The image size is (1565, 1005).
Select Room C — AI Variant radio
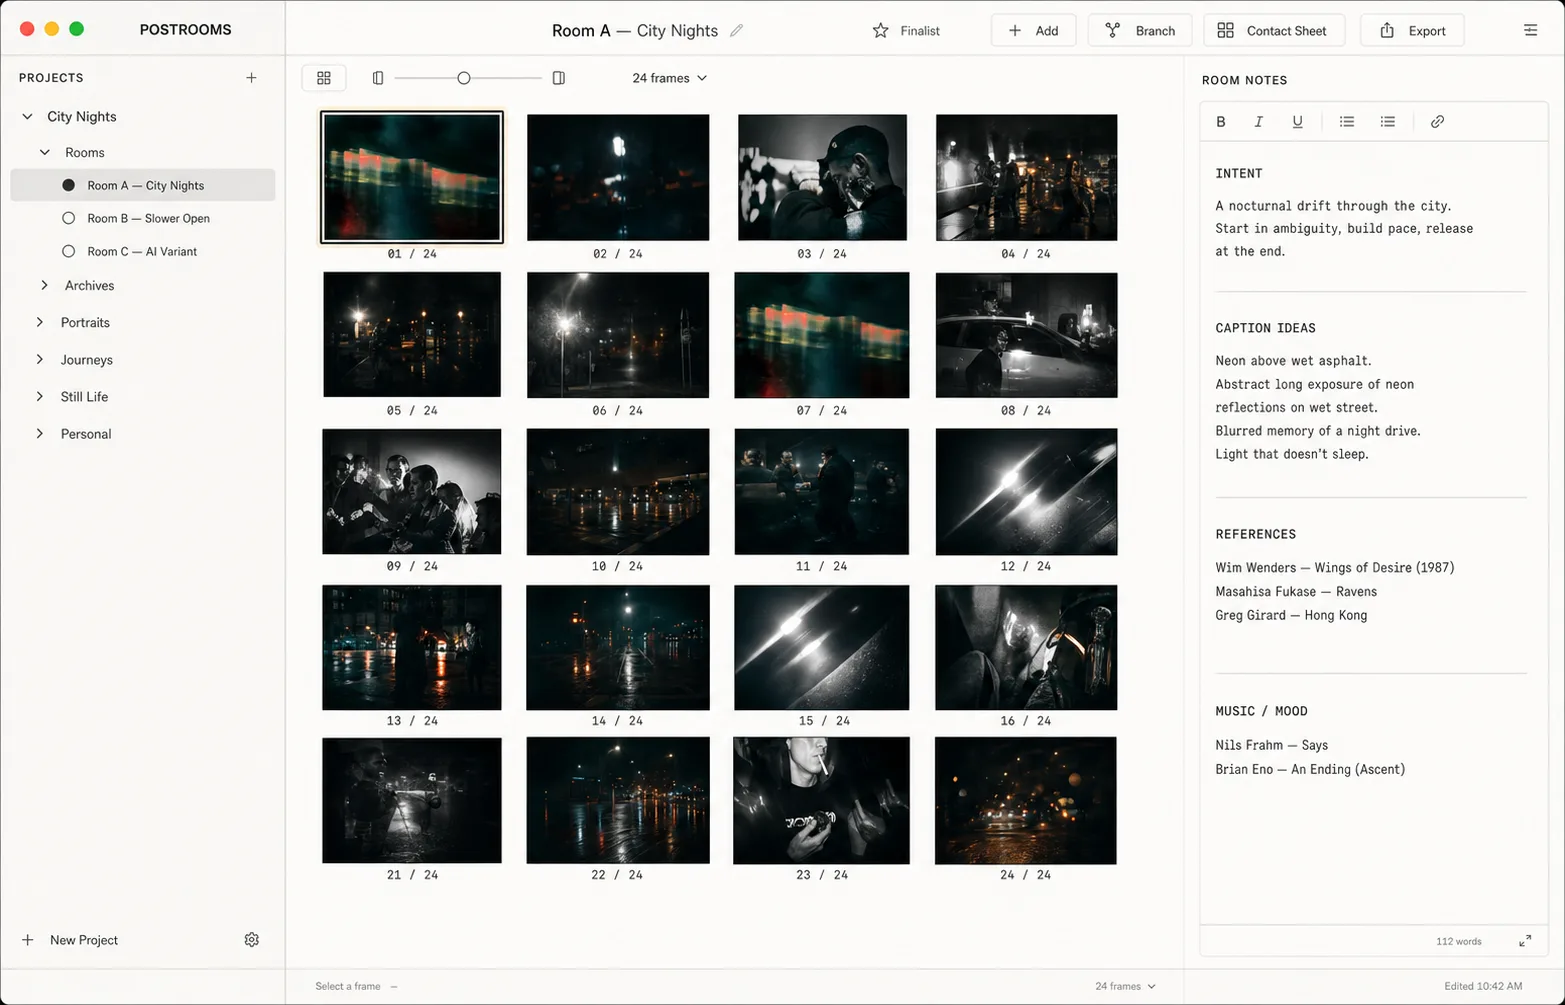pos(69,251)
